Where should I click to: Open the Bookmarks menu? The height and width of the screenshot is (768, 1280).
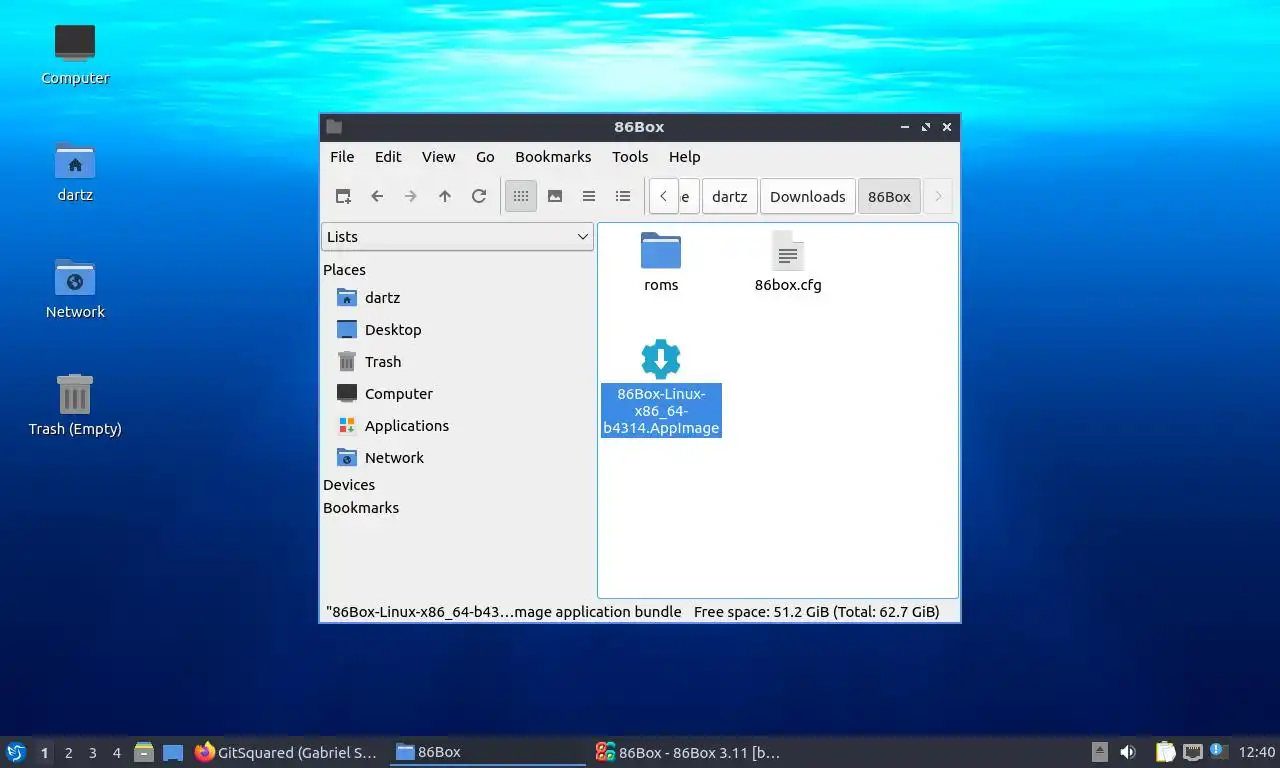click(x=553, y=157)
